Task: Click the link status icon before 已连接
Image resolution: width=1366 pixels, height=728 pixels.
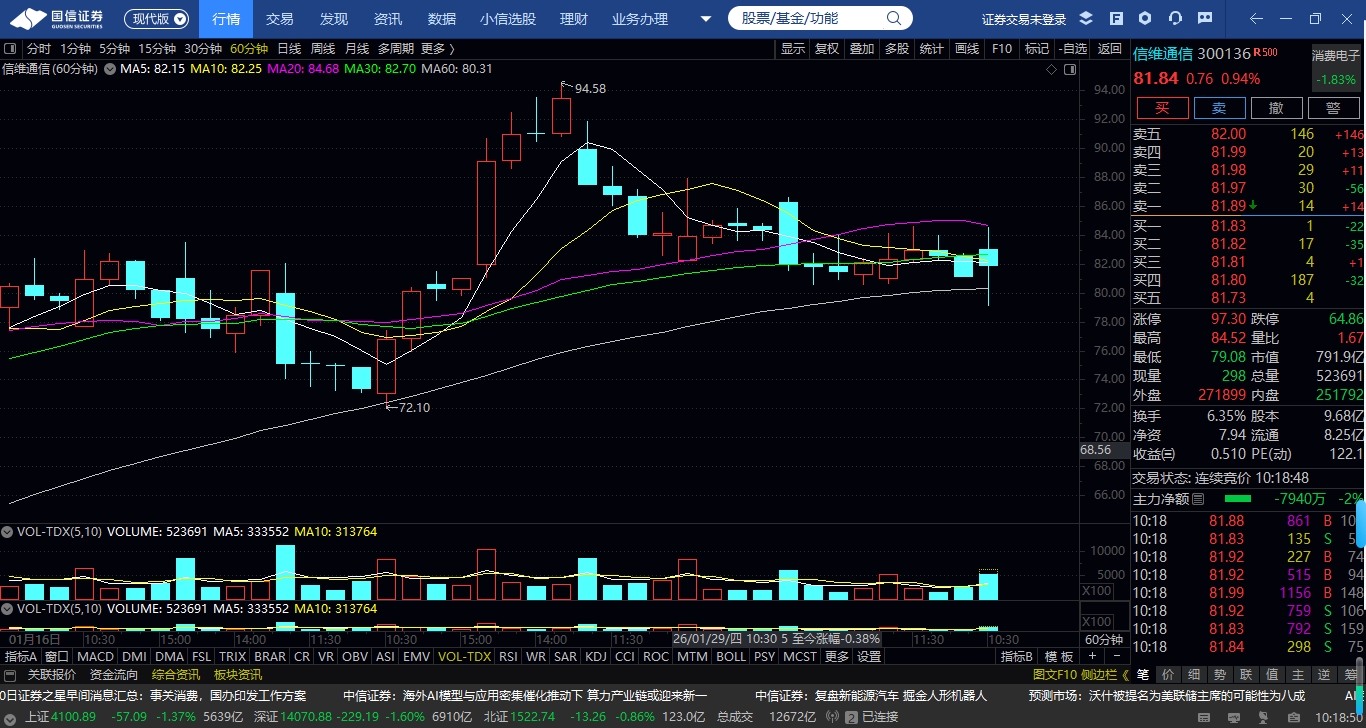Action: pyautogui.click(x=852, y=717)
